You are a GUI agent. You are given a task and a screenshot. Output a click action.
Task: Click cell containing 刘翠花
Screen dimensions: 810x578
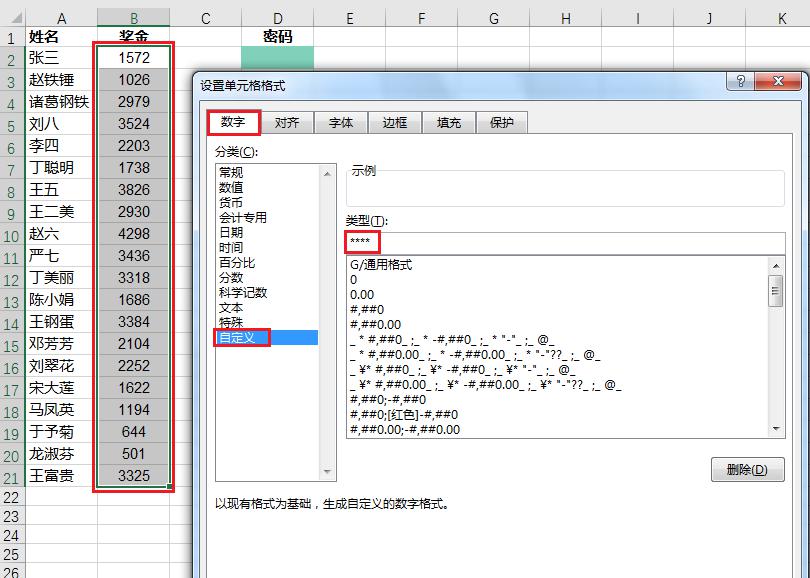[61, 366]
